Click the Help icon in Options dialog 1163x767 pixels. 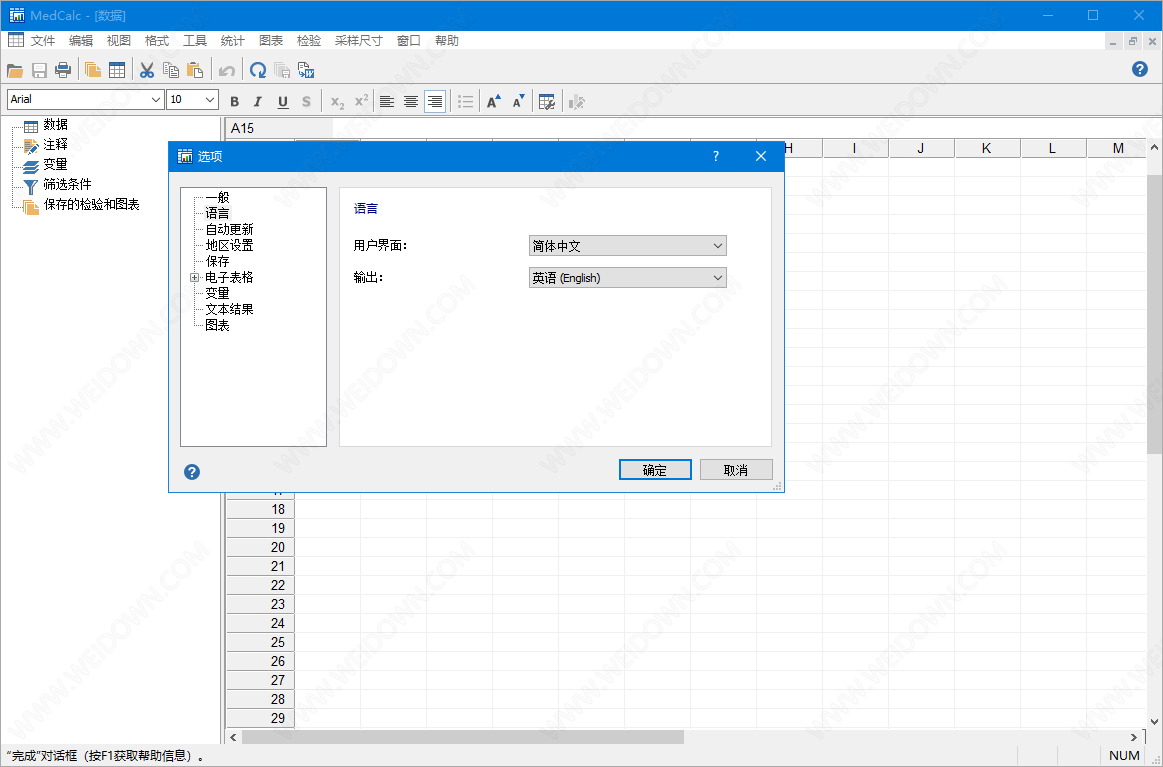[192, 472]
